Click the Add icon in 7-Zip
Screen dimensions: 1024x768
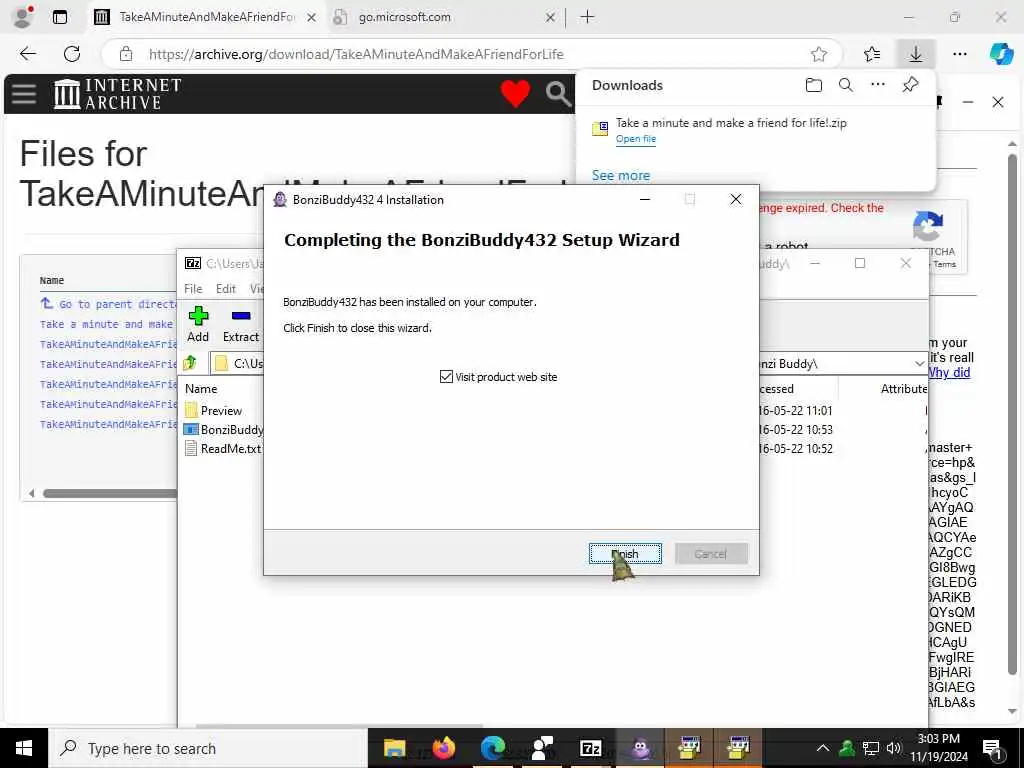(x=198, y=324)
